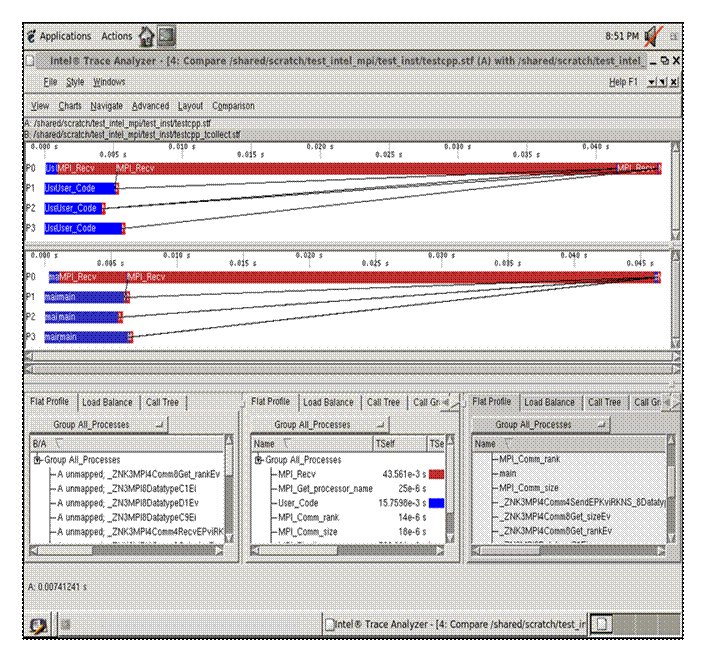703x655 pixels.
Task: Select User_Code row in middle profile
Action: coord(348,503)
